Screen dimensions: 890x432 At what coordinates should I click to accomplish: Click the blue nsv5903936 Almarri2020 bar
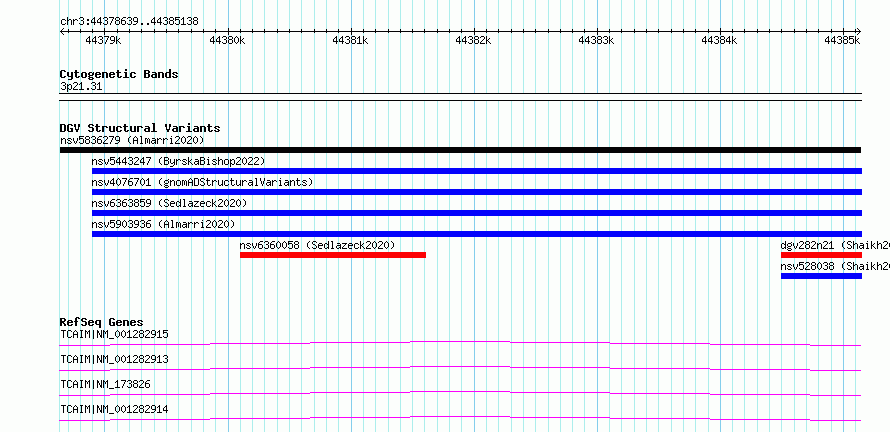477,234
